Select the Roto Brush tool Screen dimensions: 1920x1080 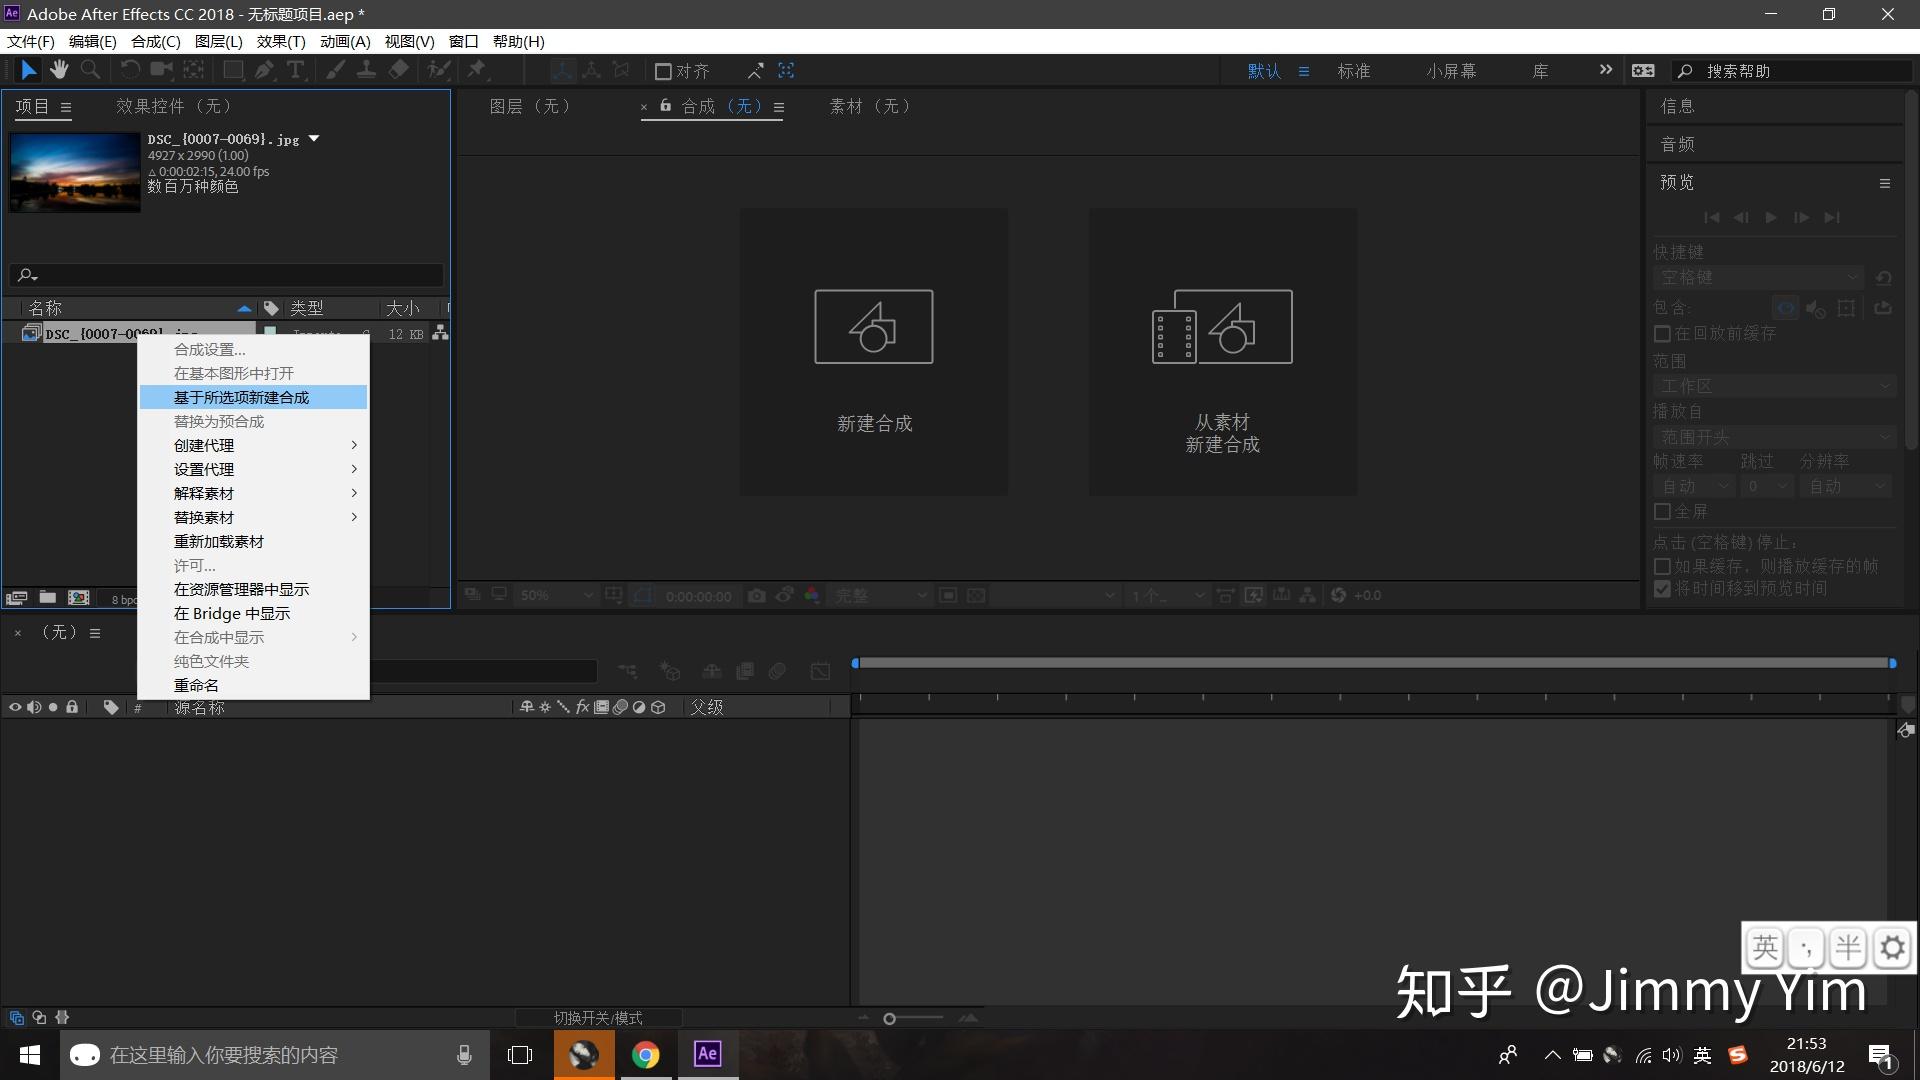tap(438, 70)
